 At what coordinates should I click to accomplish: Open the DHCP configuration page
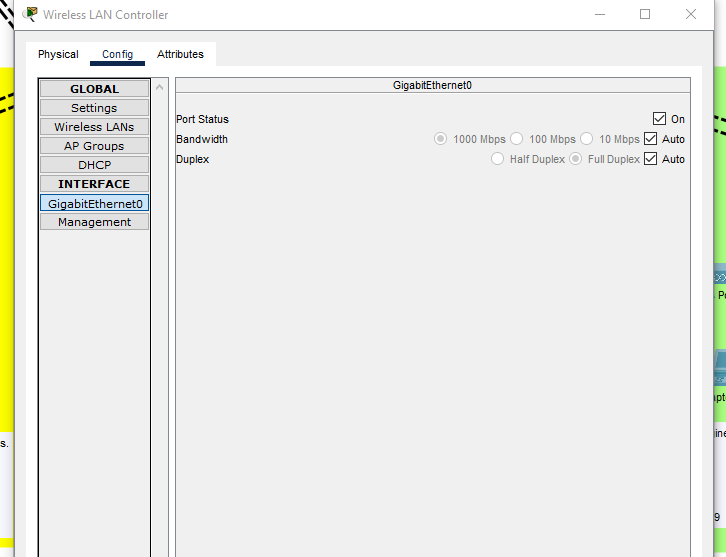pos(94,165)
